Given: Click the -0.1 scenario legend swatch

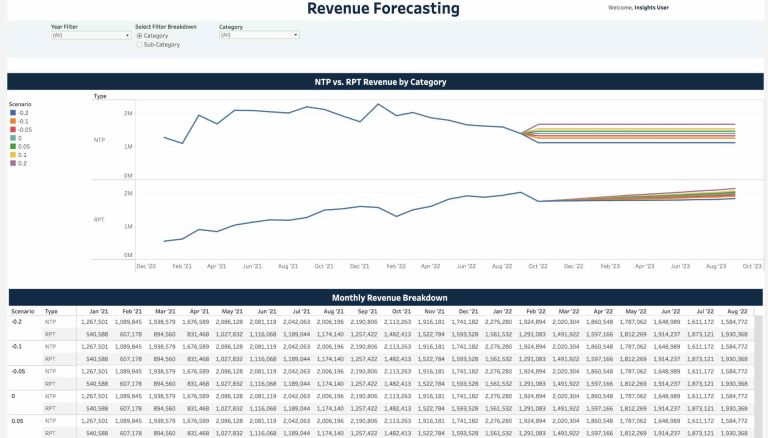Looking at the screenshot, I should tap(13, 121).
